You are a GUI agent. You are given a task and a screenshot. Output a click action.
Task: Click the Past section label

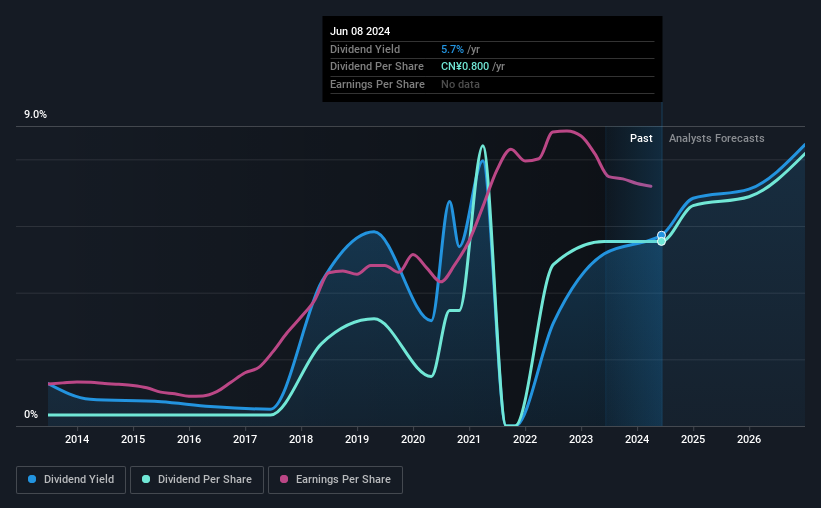[641, 138]
